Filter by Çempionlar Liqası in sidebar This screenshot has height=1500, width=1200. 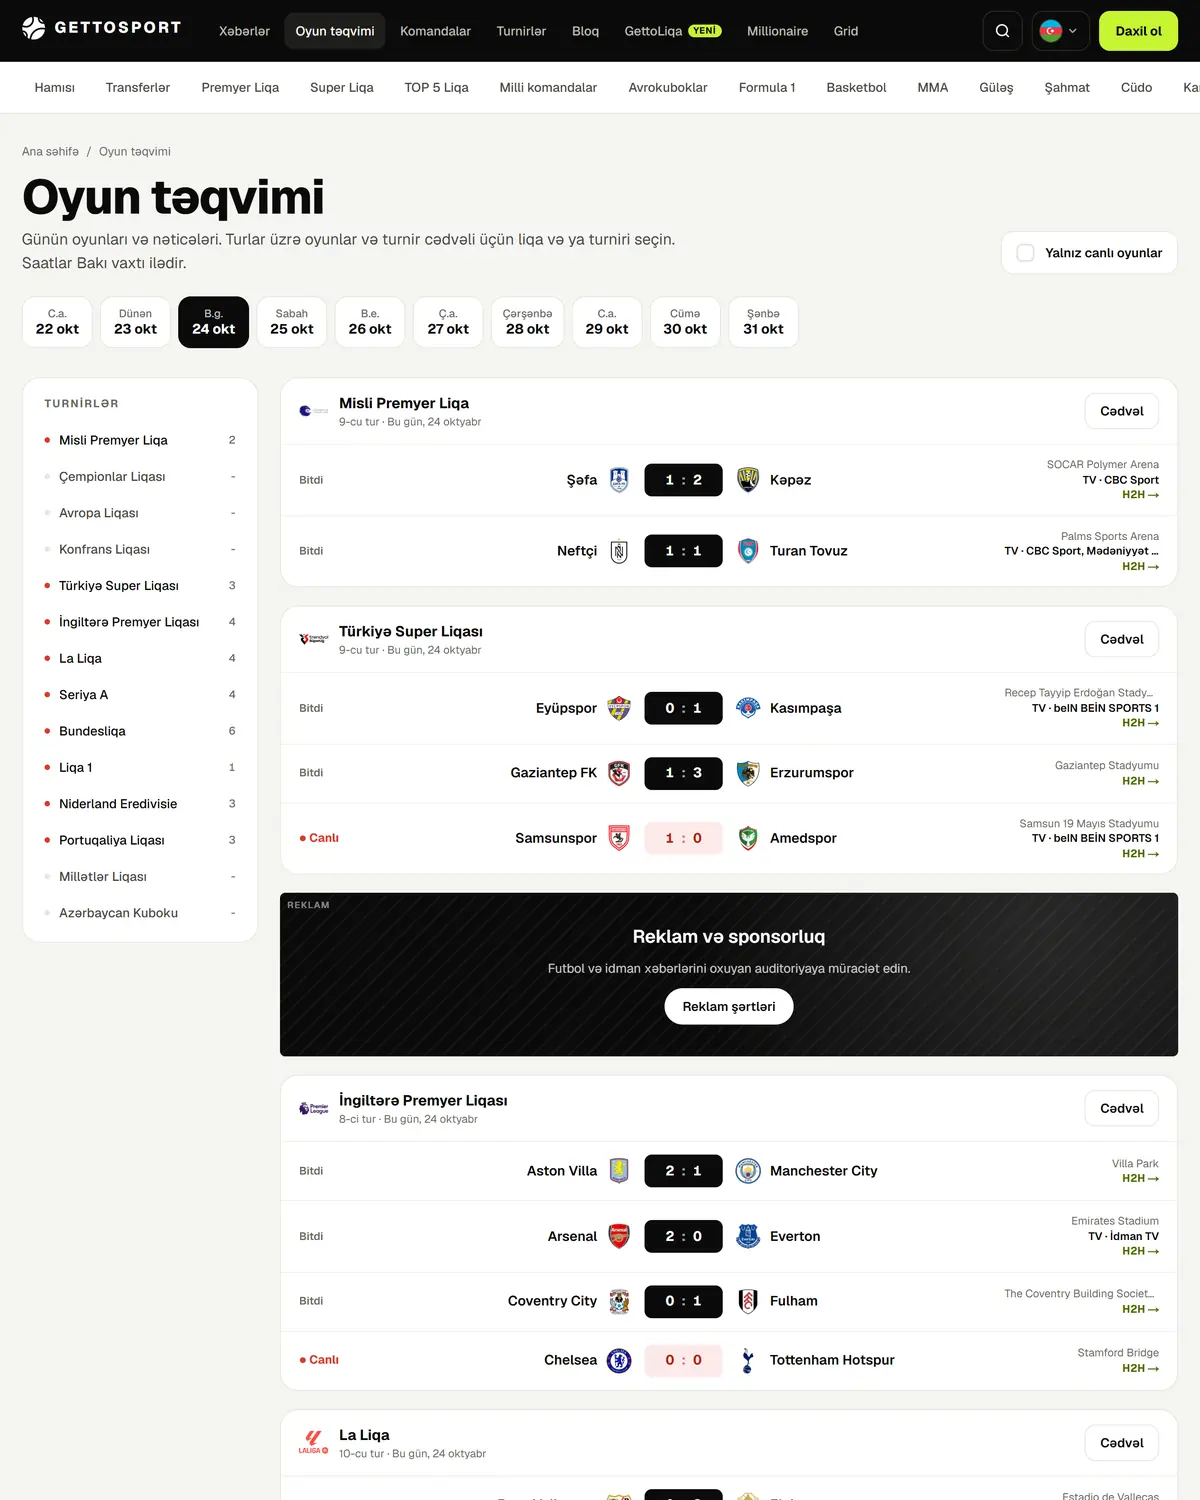[140, 477]
